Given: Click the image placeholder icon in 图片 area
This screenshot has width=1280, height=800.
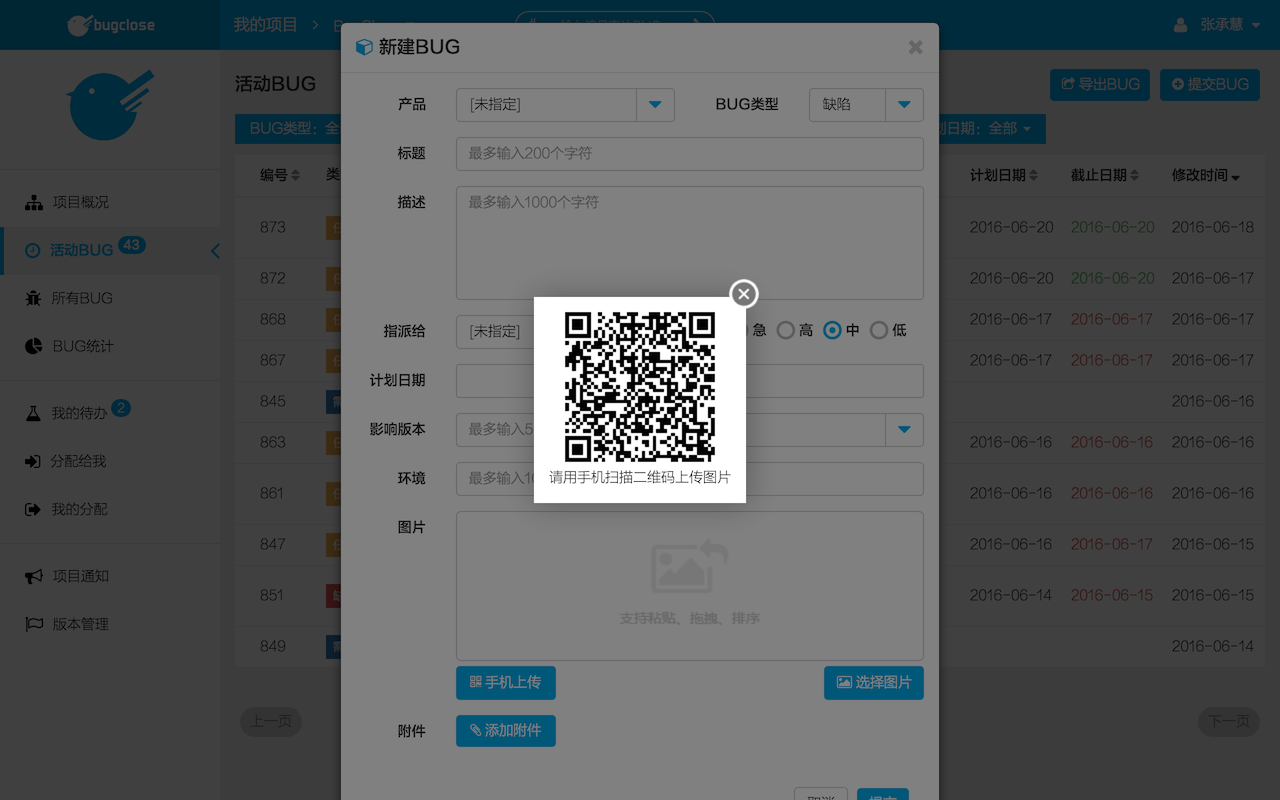Looking at the screenshot, I should coord(689,566).
